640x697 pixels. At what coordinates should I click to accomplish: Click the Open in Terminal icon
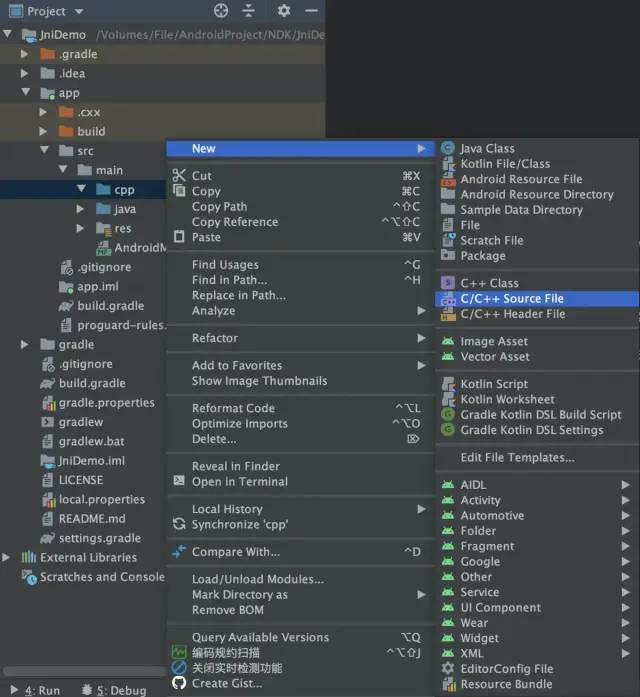point(179,482)
